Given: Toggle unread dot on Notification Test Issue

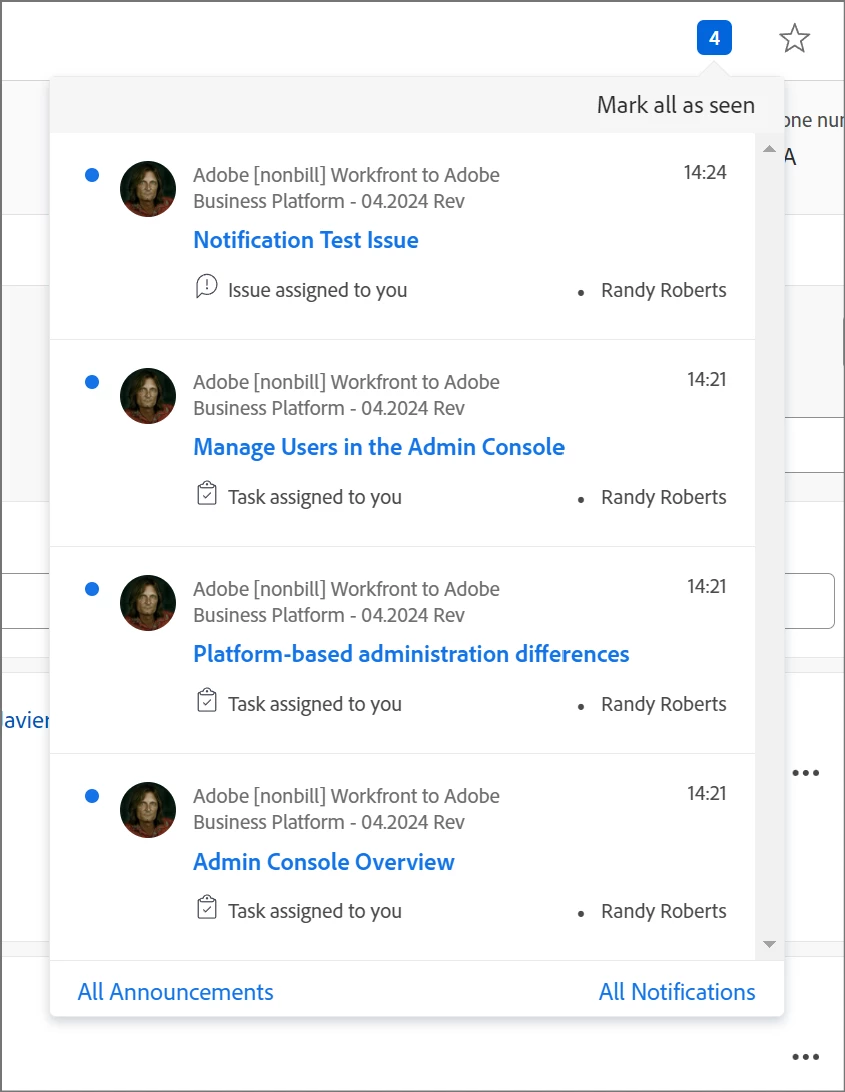Looking at the screenshot, I should (x=92, y=175).
